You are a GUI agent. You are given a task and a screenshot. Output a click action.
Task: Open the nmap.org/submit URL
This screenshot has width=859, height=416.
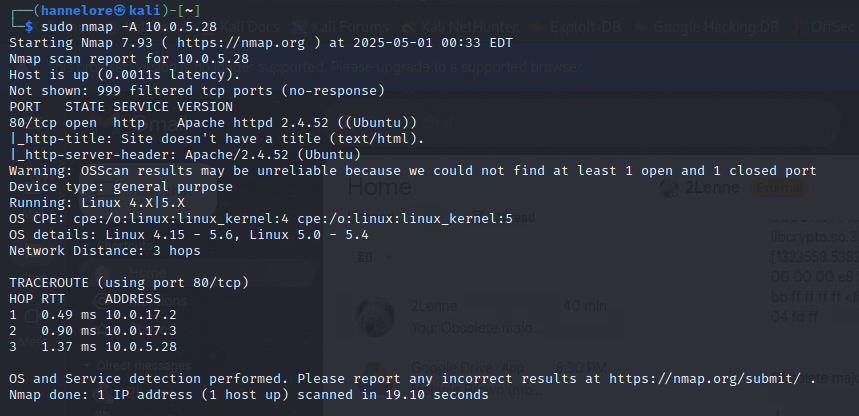coord(704,379)
